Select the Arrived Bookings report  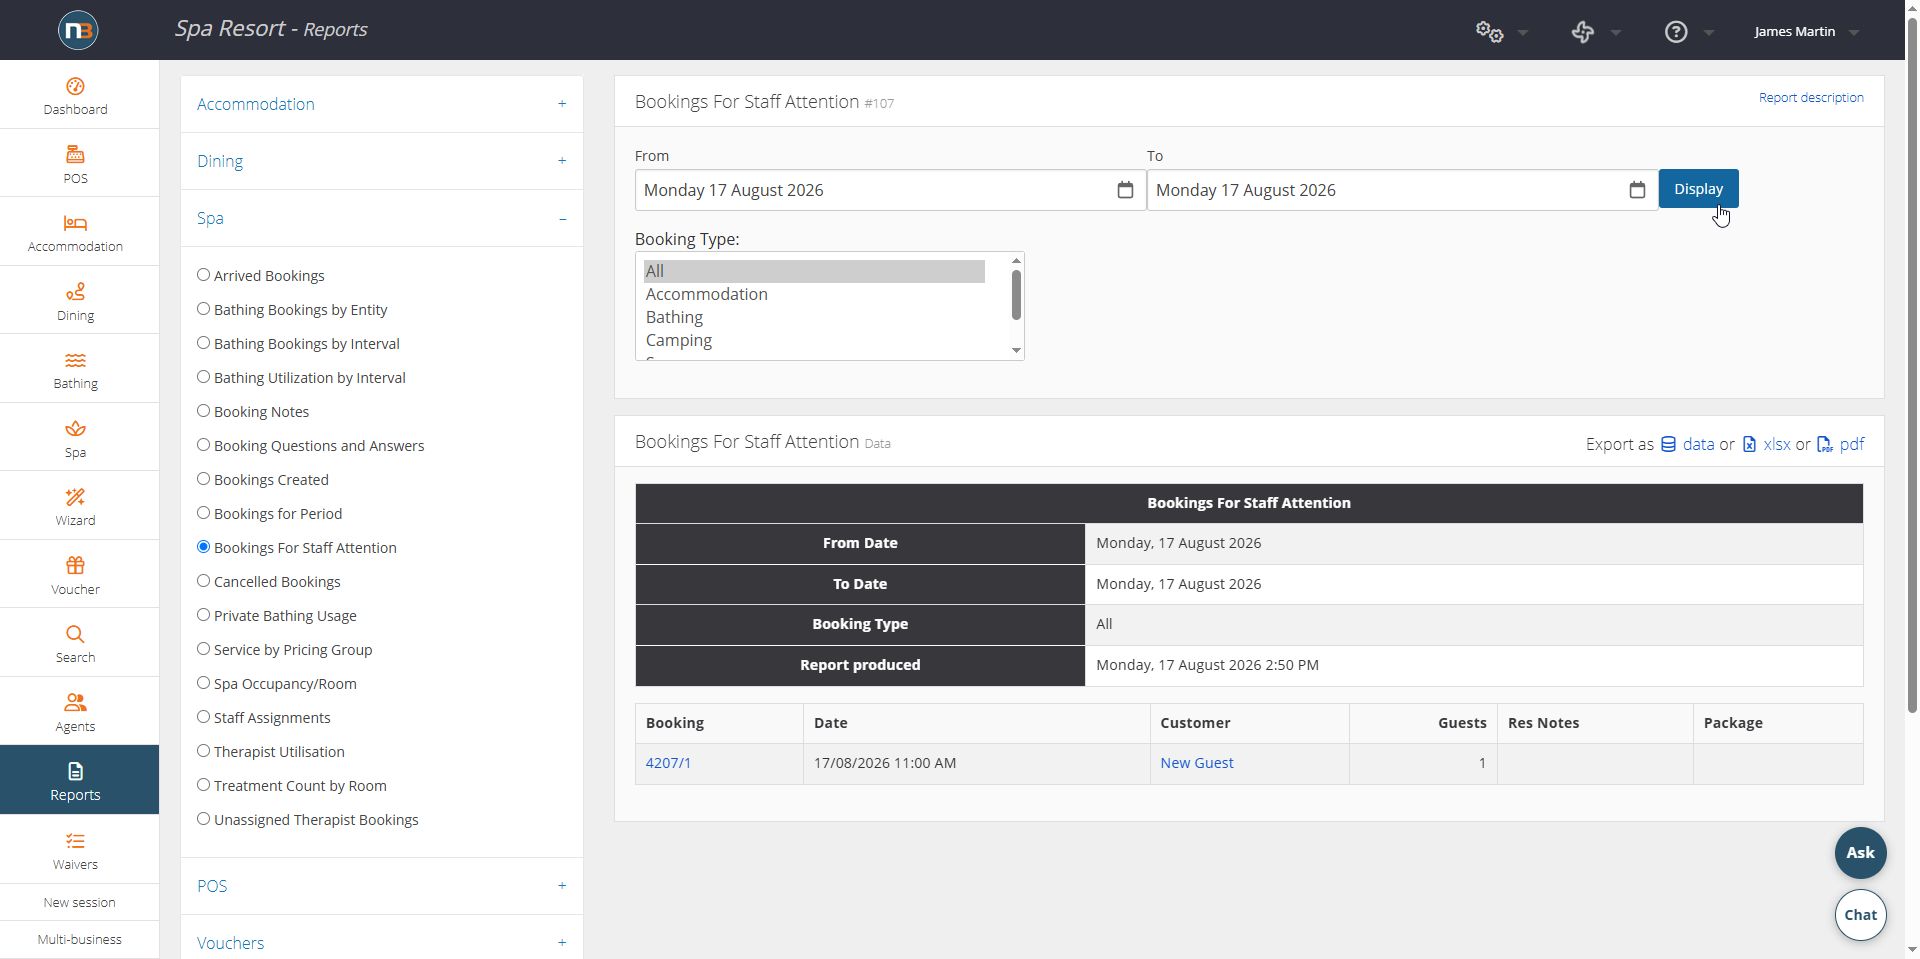tap(203, 275)
